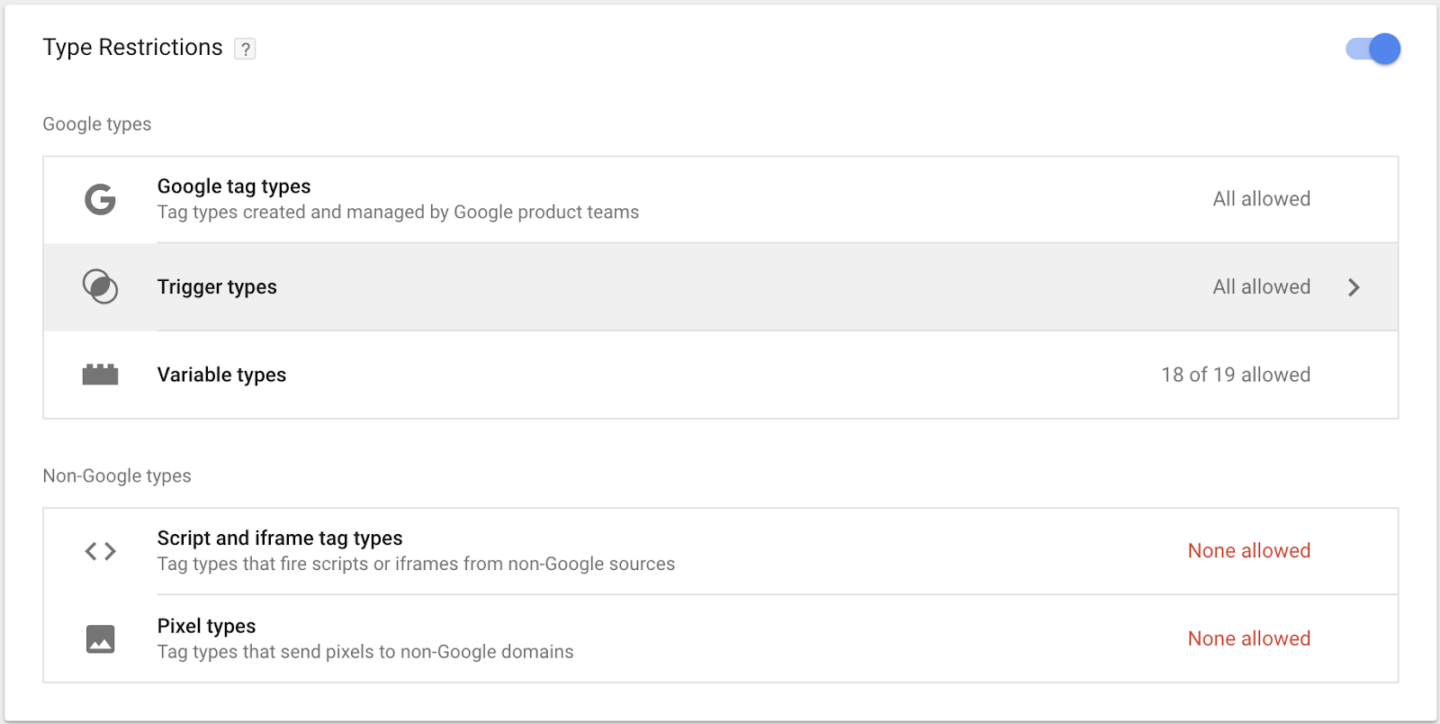Select Script and iframe tag types title
Image resolution: width=1440 pixels, height=724 pixels.
click(x=280, y=538)
